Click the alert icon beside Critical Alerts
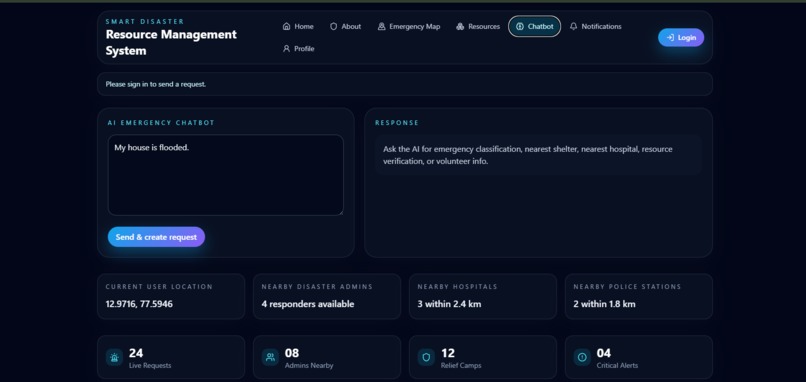 tap(582, 357)
